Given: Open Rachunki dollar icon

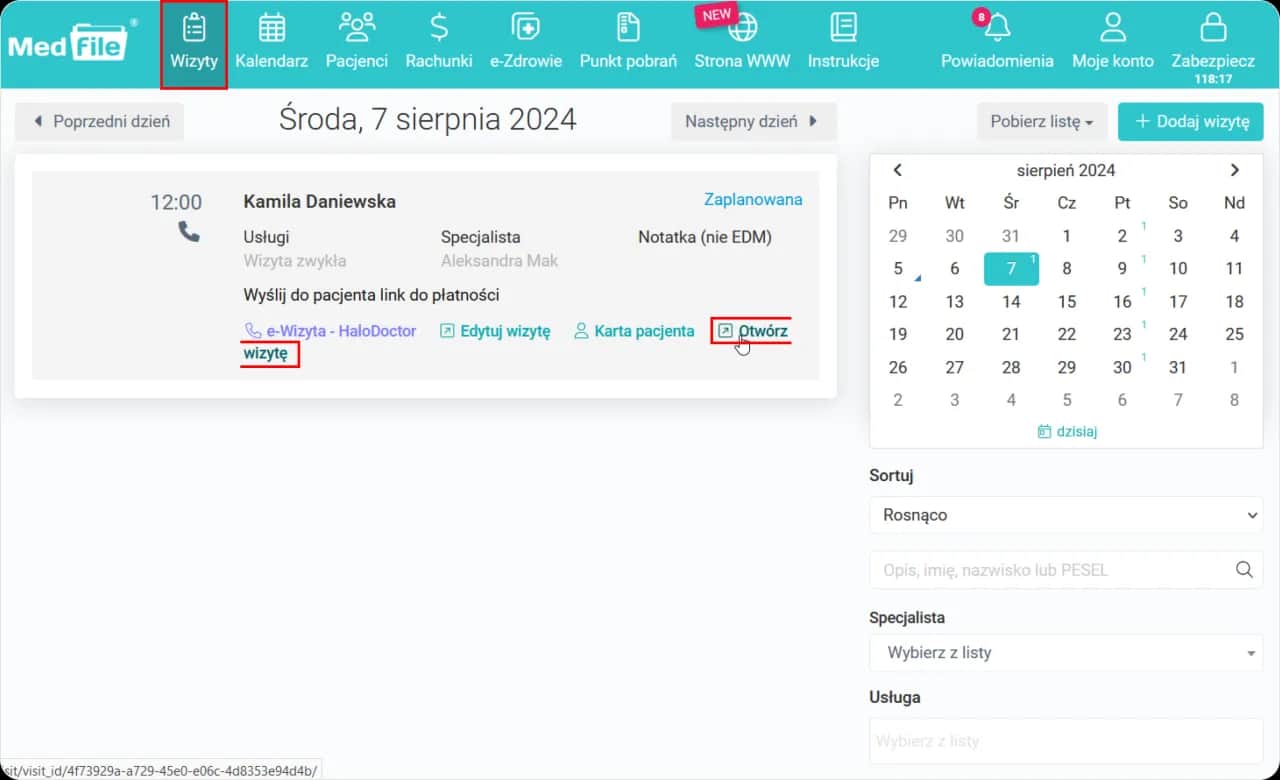Looking at the screenshot, I should [x=438, y=28].
